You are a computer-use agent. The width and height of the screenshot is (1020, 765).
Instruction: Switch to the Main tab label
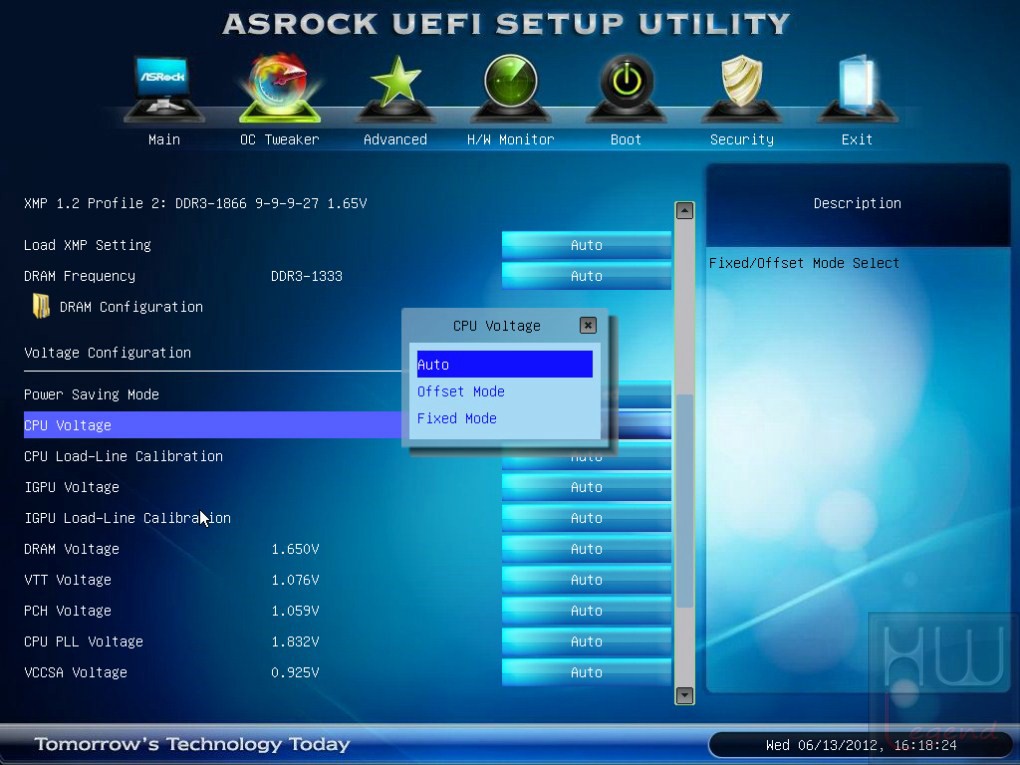164,139
